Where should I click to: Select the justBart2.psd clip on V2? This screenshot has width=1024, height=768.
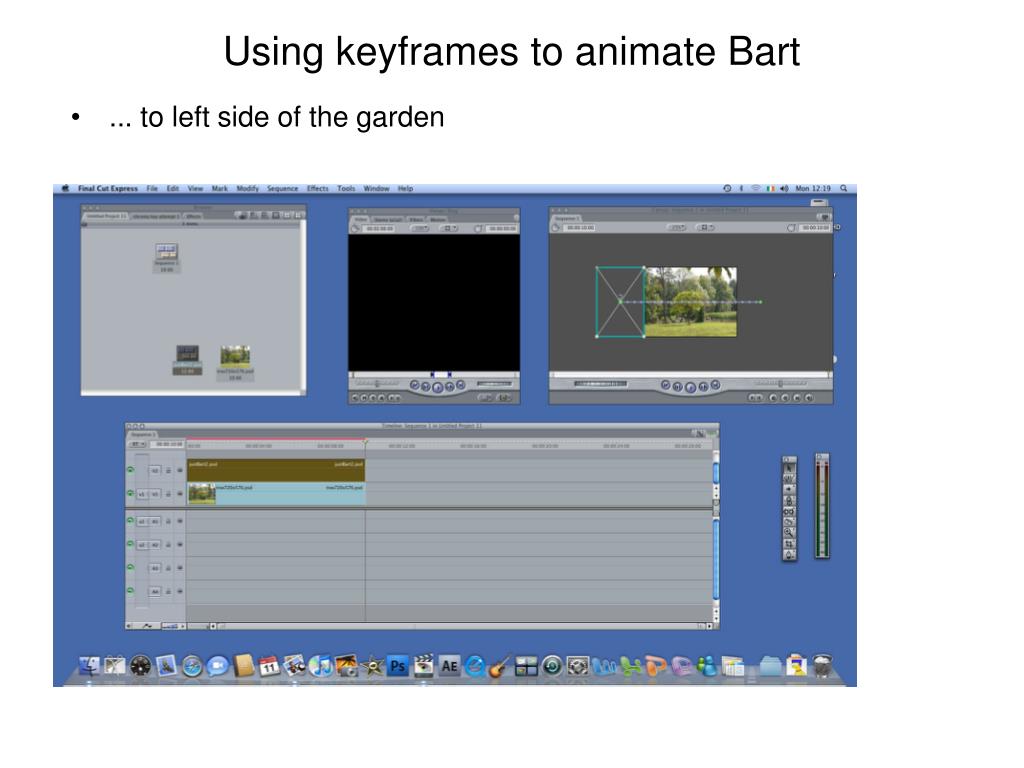click(276, 470)
